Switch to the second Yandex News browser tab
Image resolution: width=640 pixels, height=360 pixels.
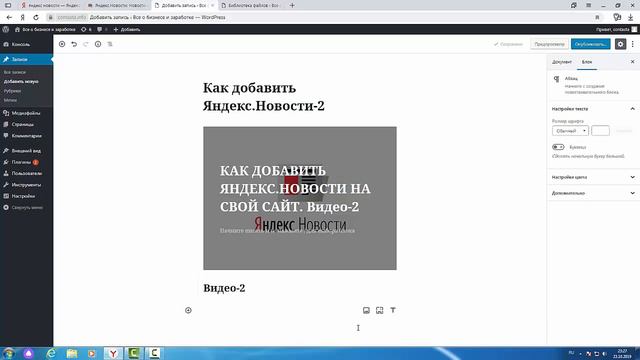coord(117,5)
